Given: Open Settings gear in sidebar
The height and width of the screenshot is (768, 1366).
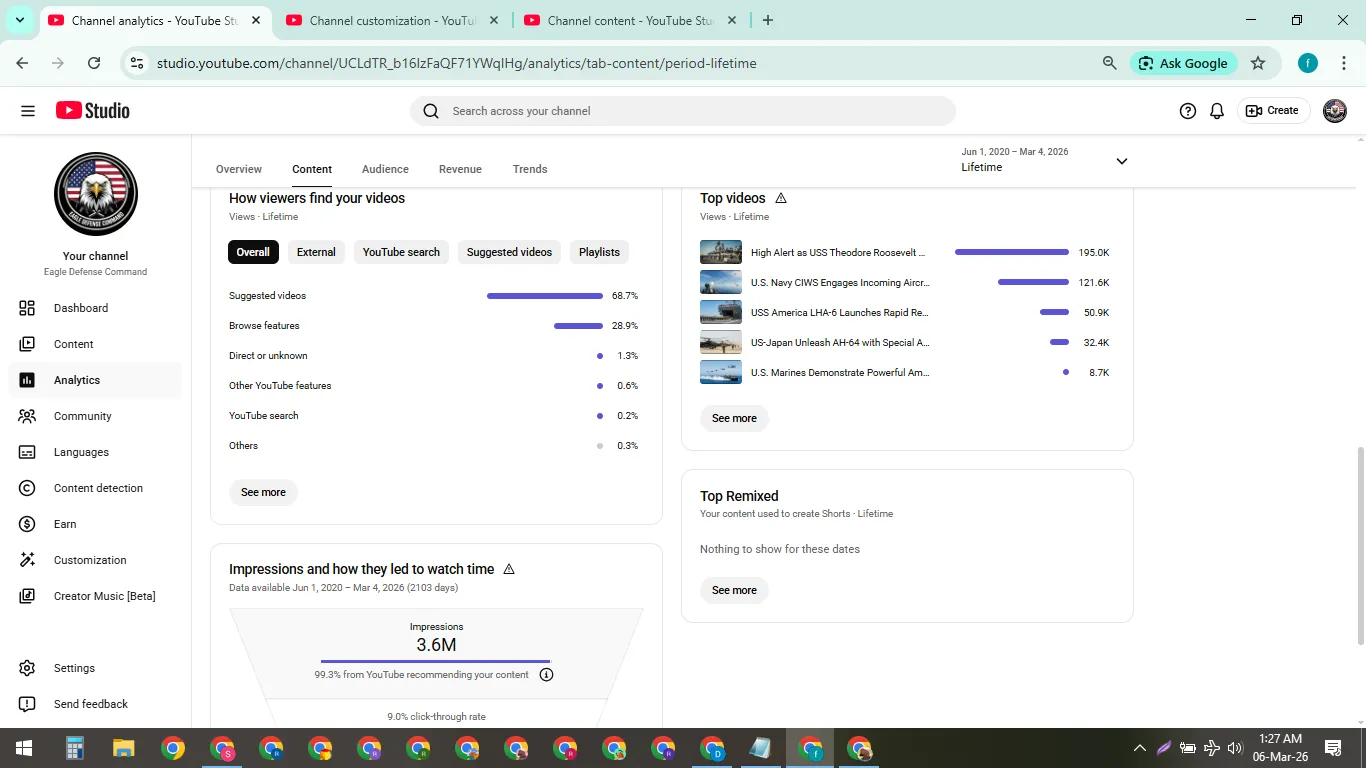Looking at the screenshot, I should (27, 668).
